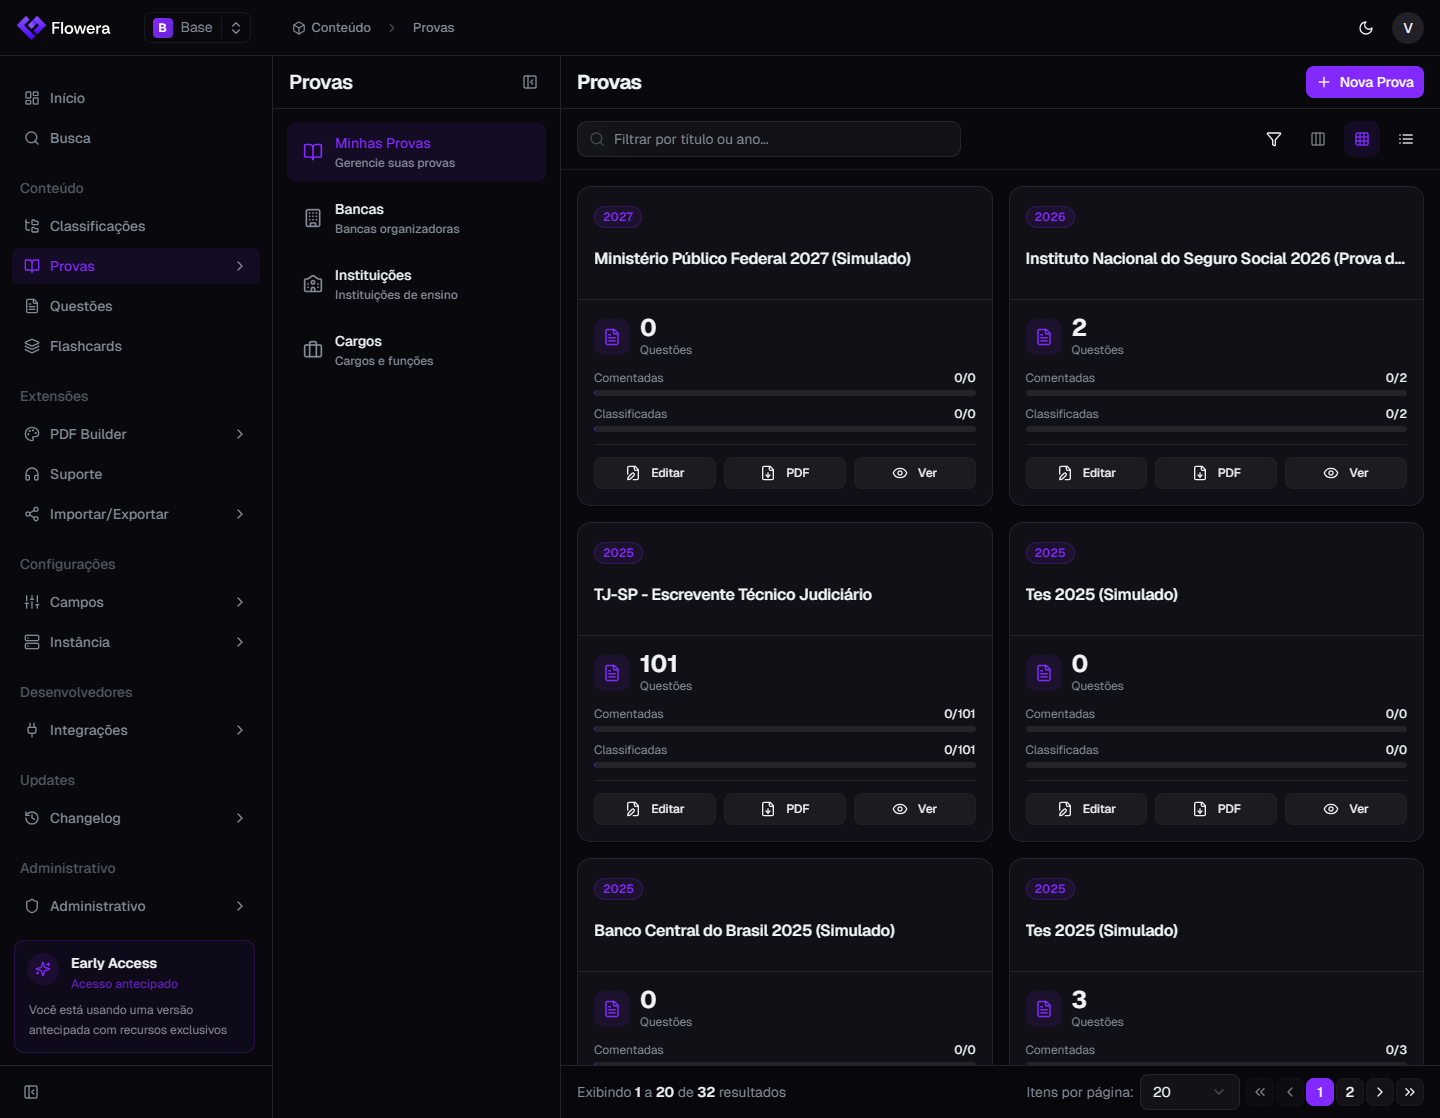Collapse the Provas secondary panel
The image size is (1440, 1118).
coord(530,82)
